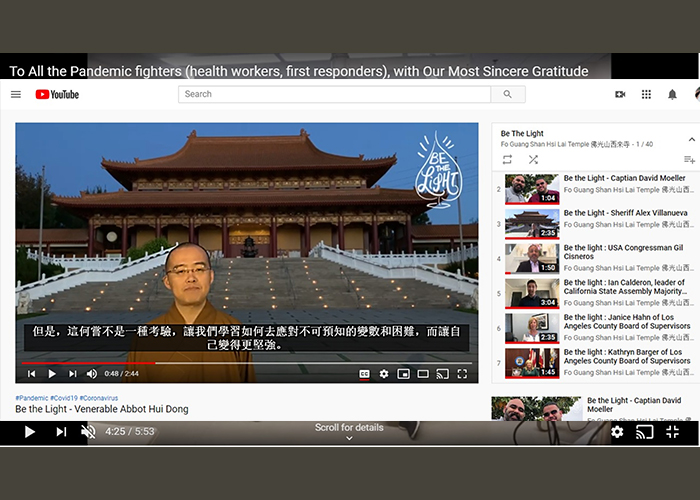Play the inner Hui Dong video
Viewport: 700px width, 500px height.
[x=52, y=374]
